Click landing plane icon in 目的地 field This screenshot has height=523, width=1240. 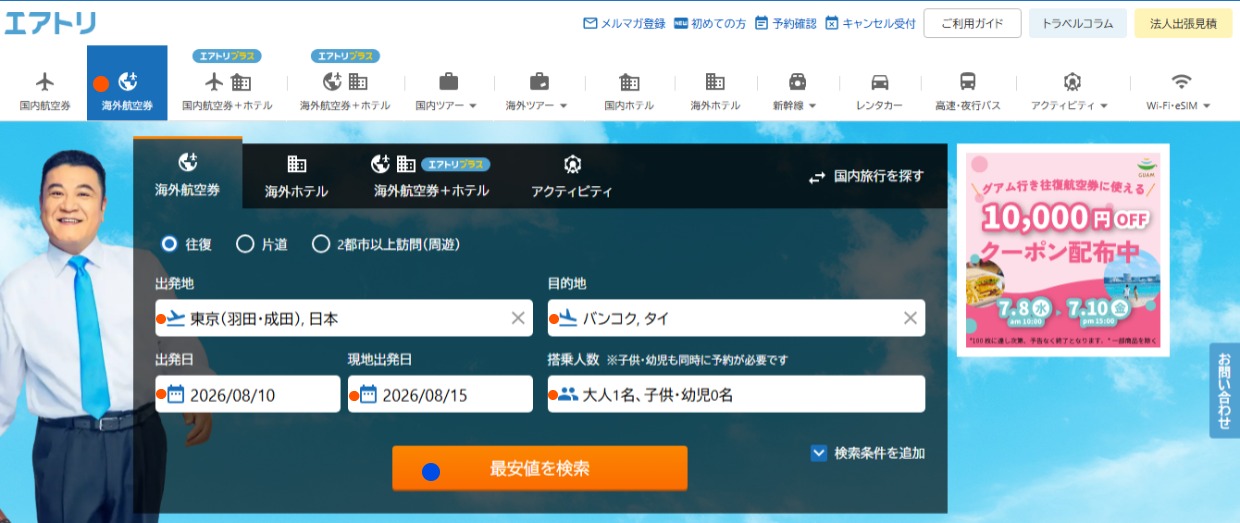pos(568,318)
